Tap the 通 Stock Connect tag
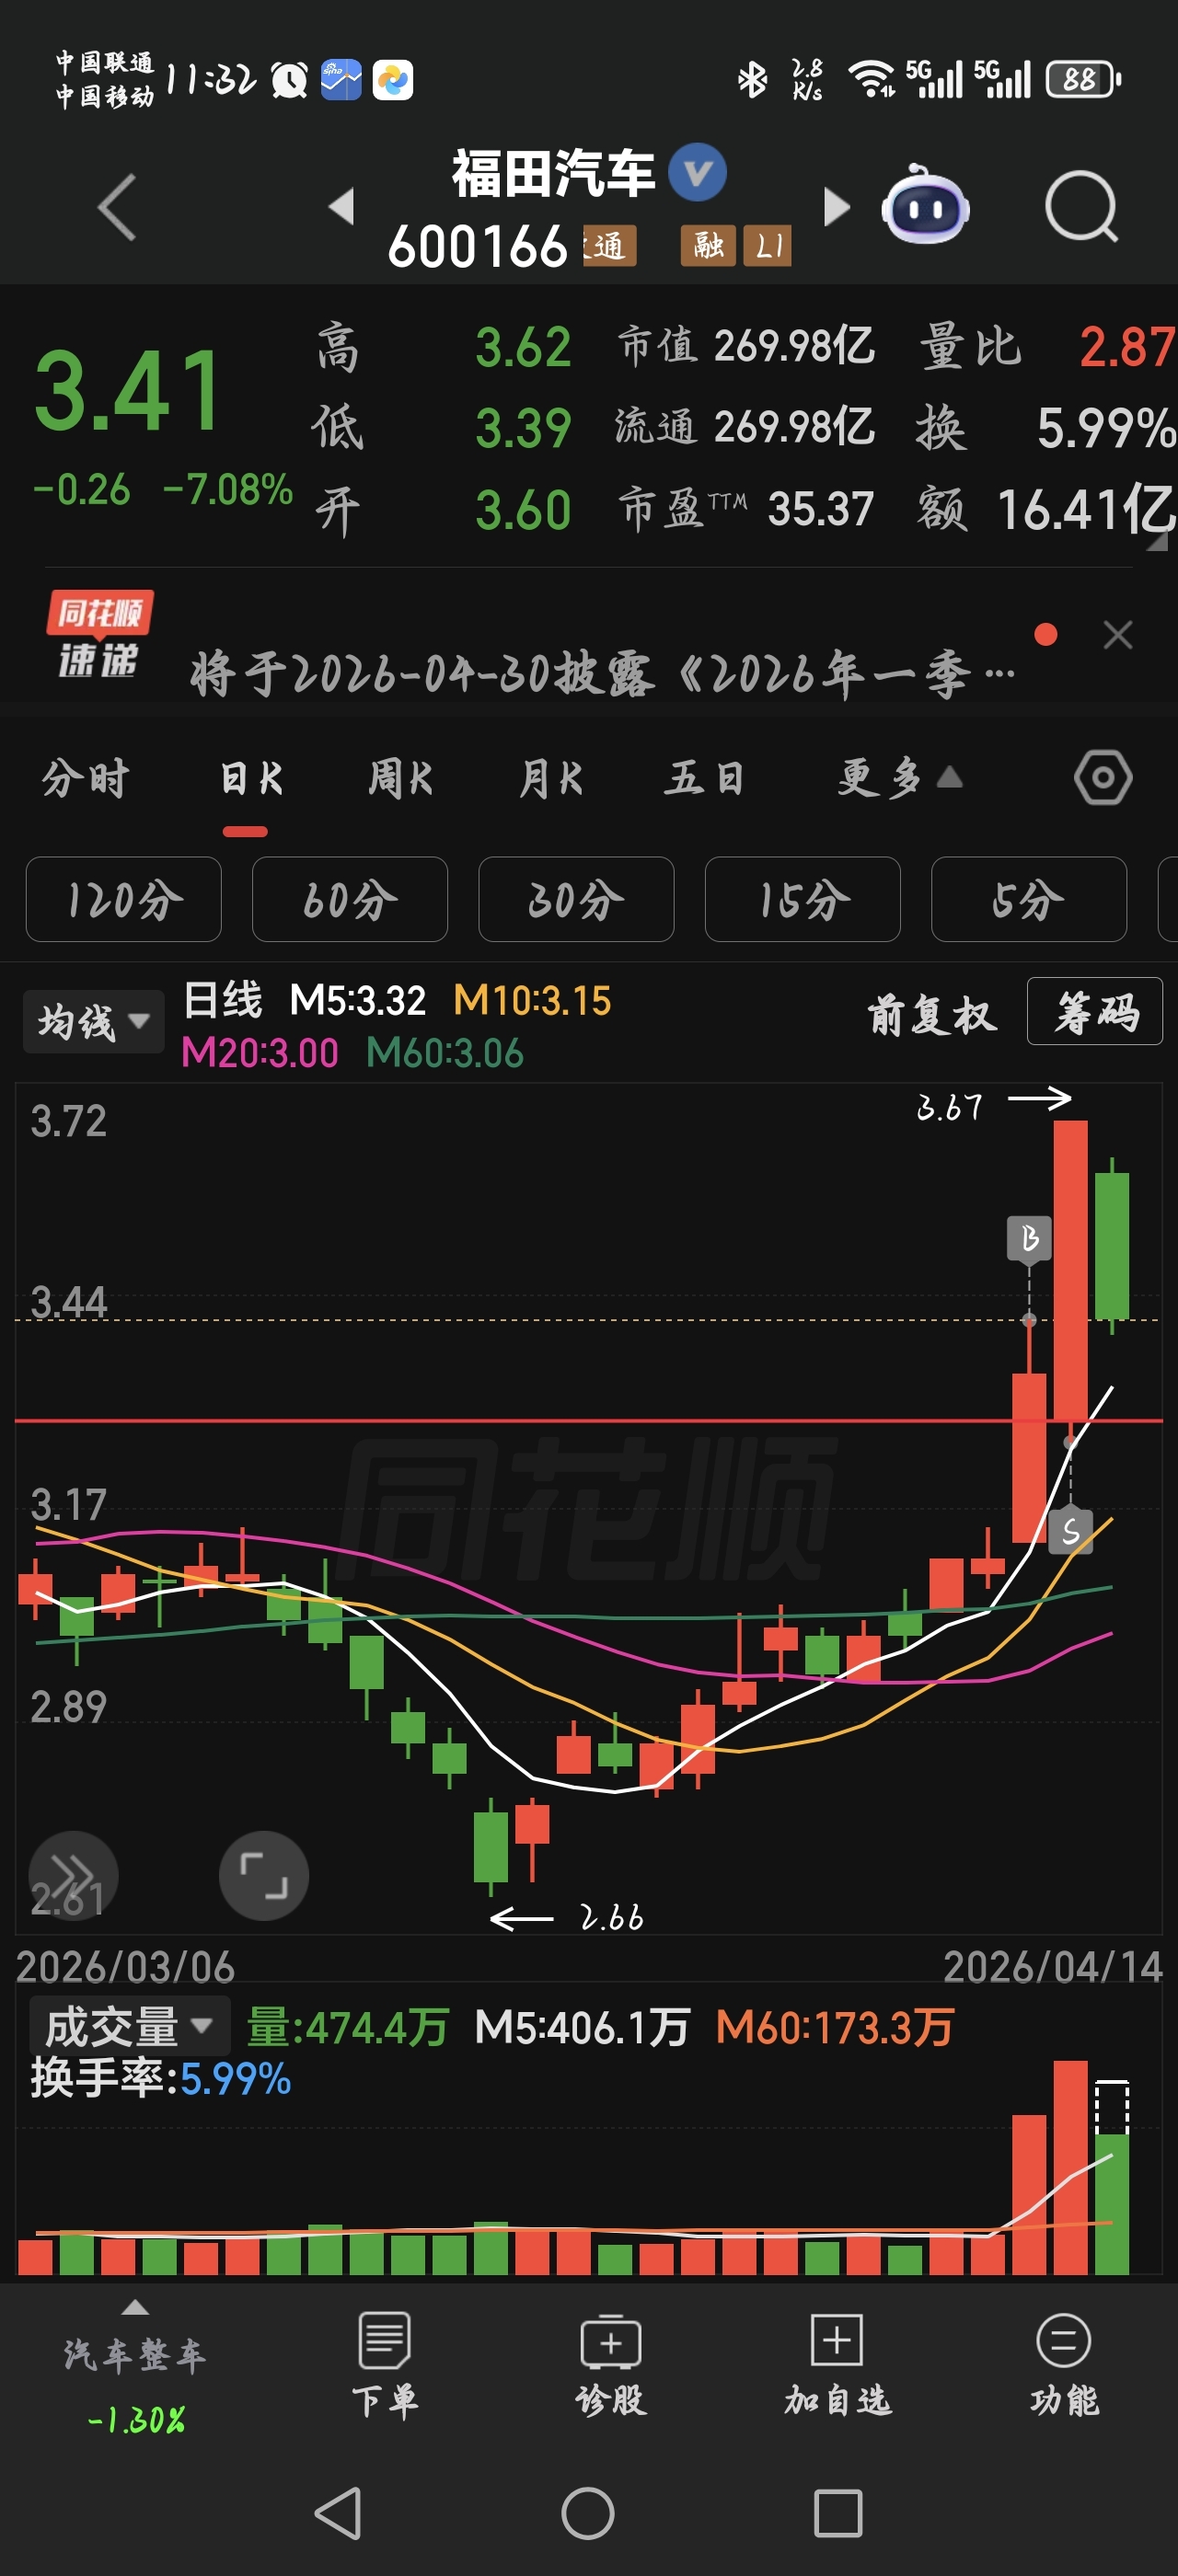The width and height of the screenshot is (1178, 2576). tap(609, 246)
